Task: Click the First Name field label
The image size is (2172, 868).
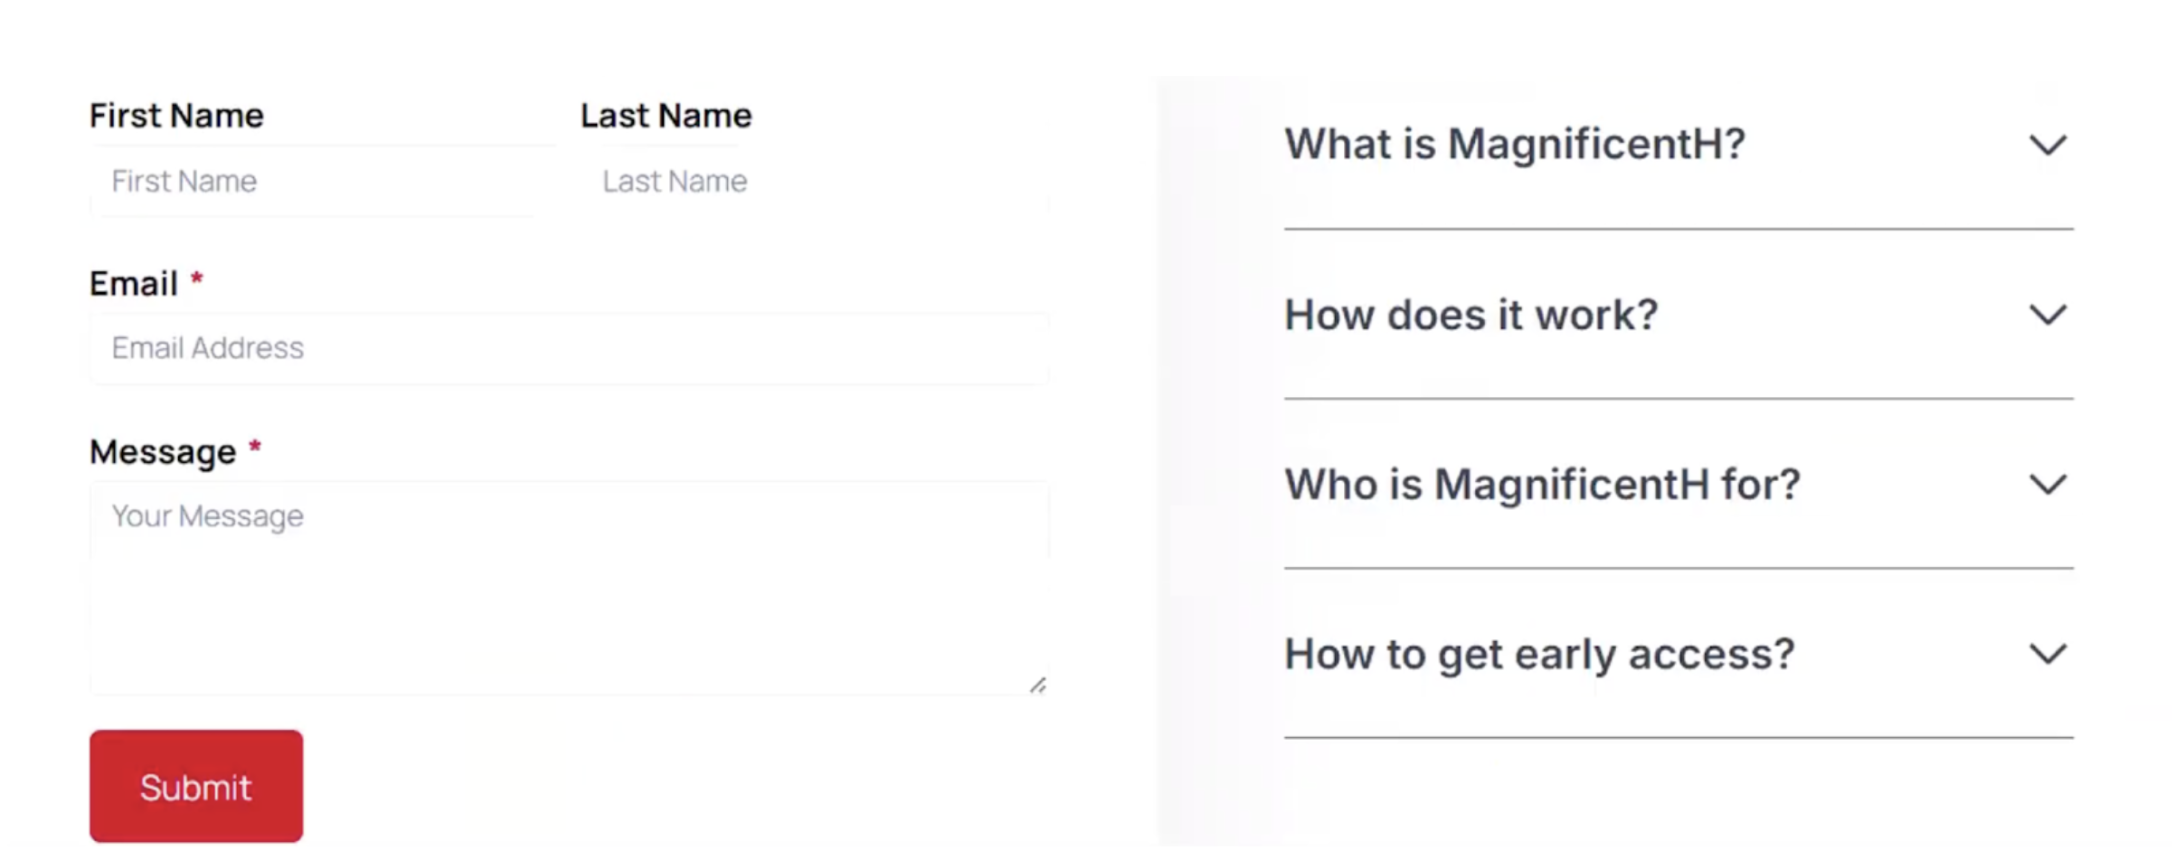Action: click(176, 116)
